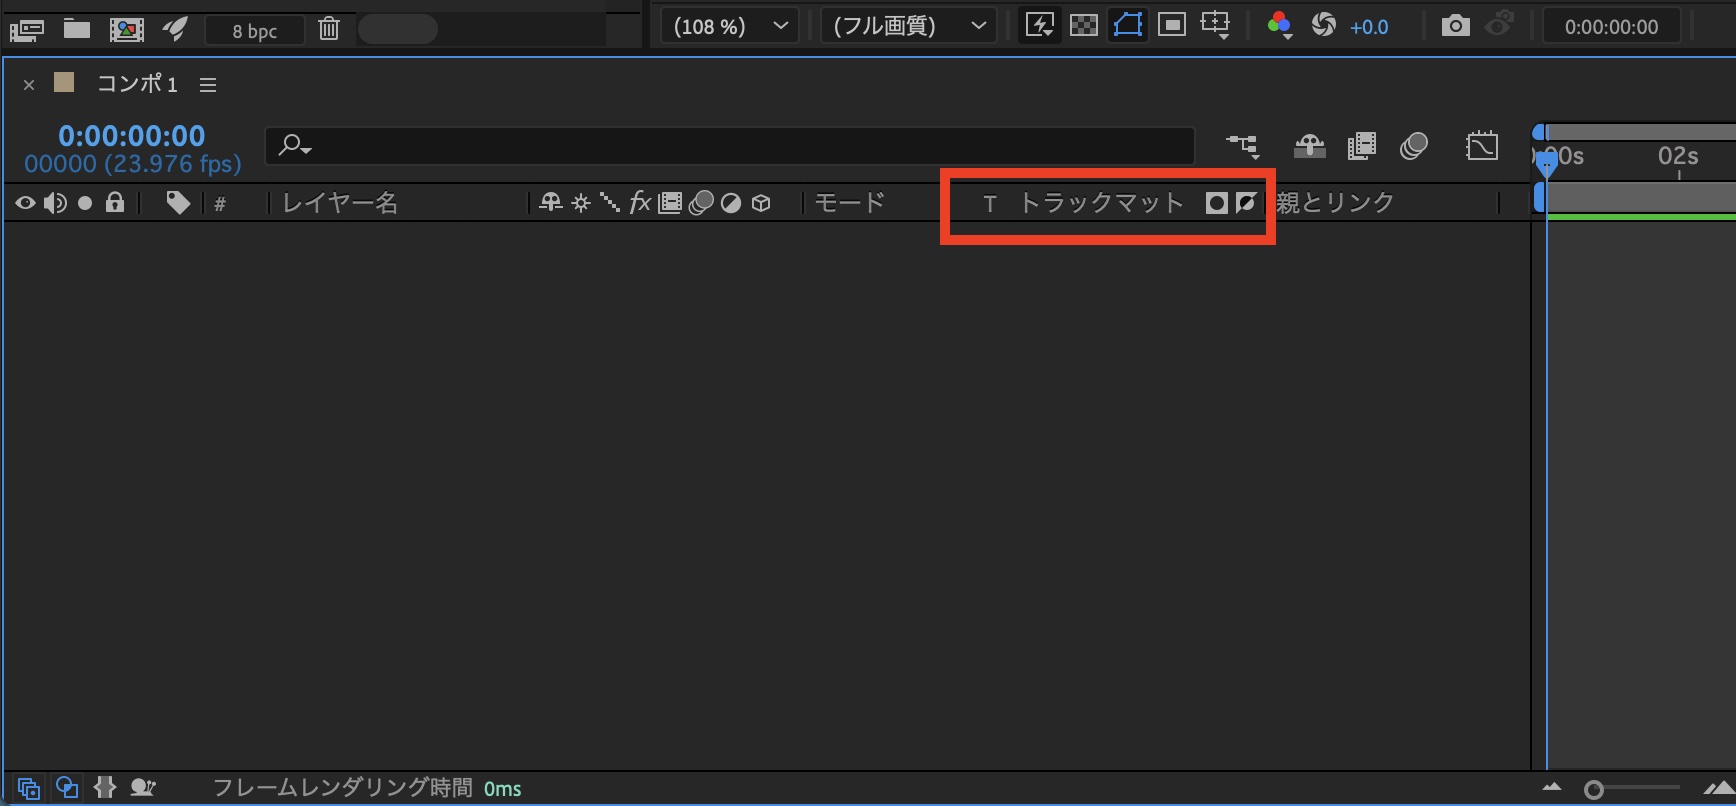Click the label tag column header
This screenshot has width=1736, height=806.
point(178,203)
